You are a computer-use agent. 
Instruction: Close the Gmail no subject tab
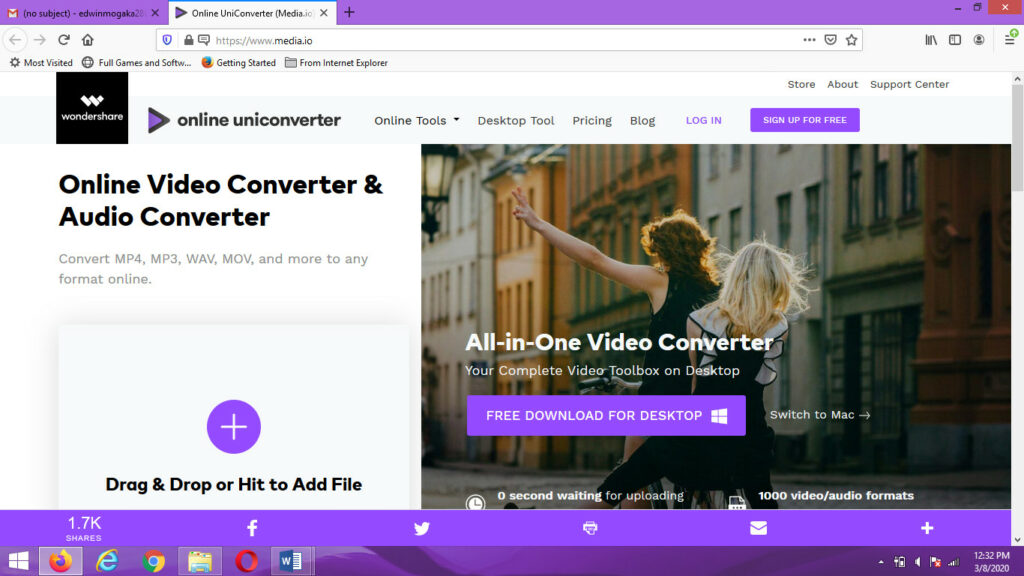click(x=155, y=12)
